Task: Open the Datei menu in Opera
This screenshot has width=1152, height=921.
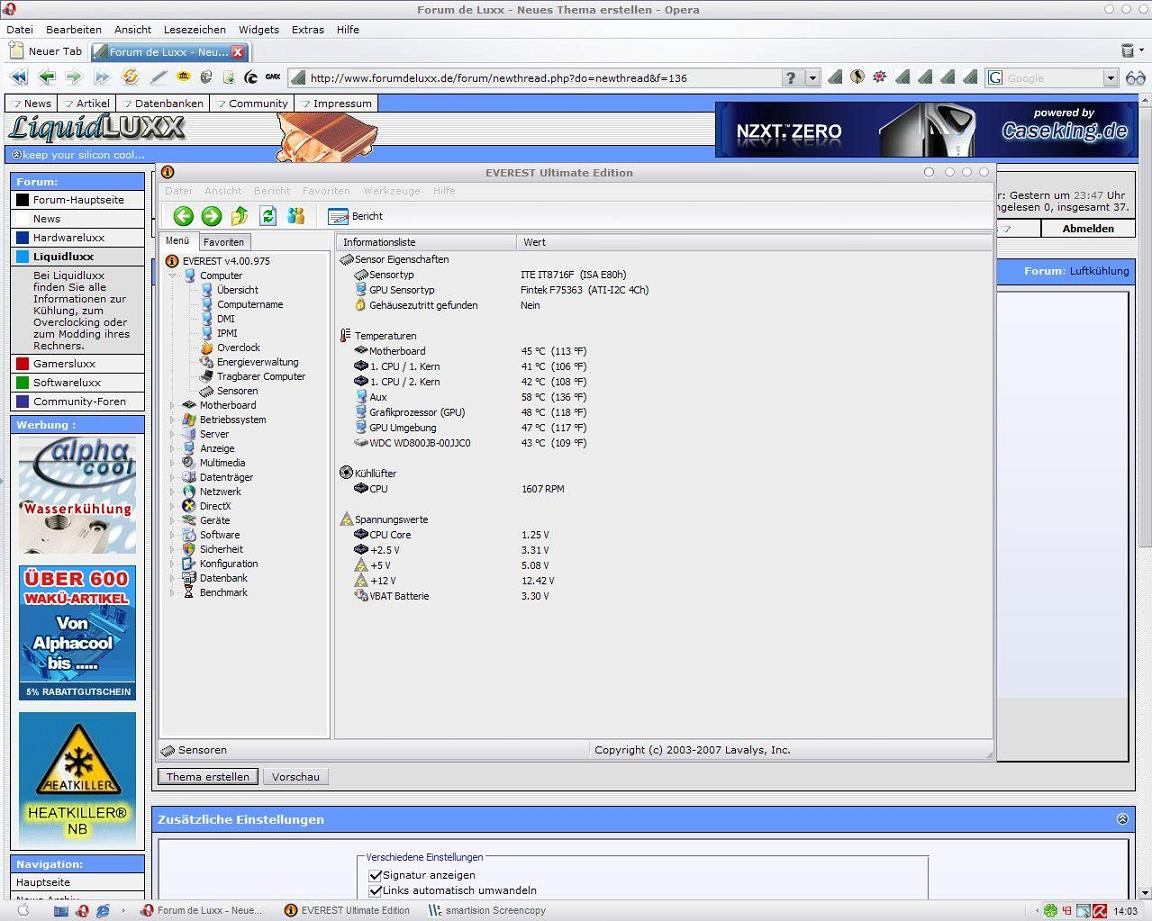Action: tap(20, 29)
